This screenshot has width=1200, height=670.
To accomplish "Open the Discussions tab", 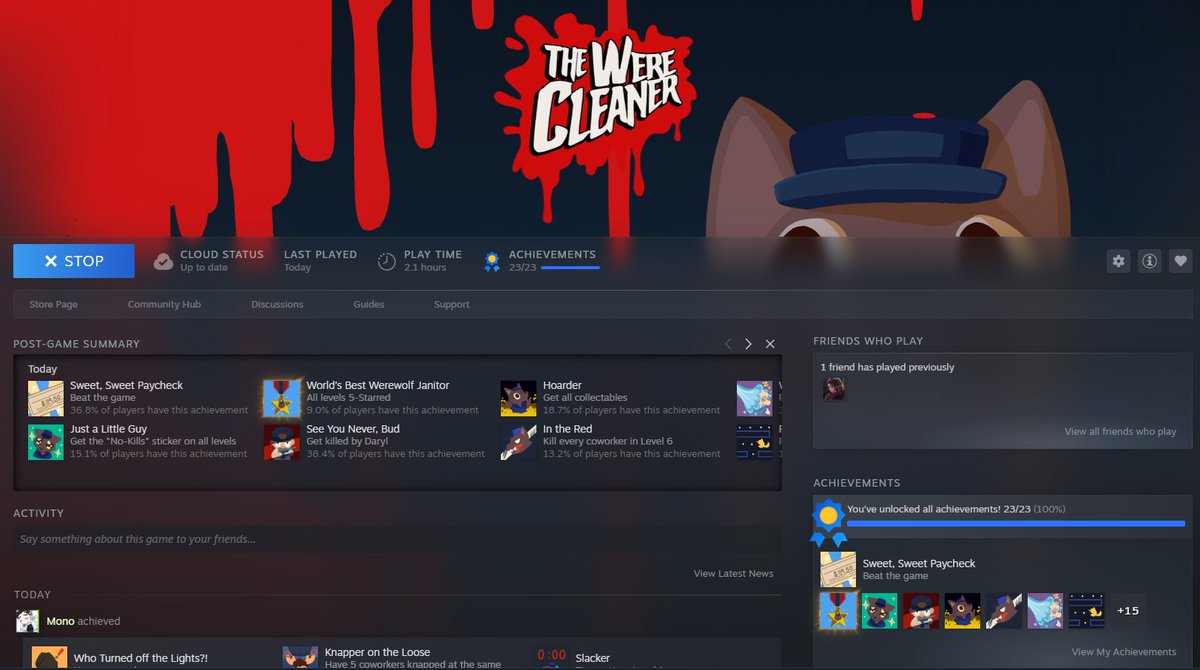I will (277, 304).
